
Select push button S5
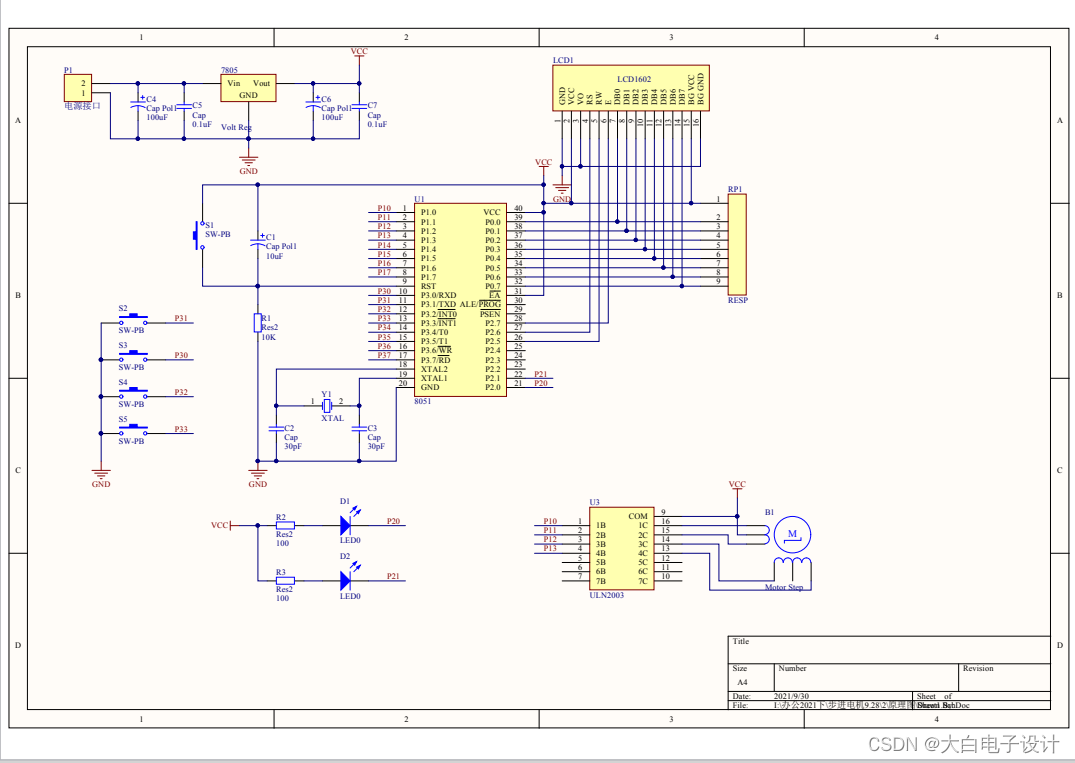(133, 431)
